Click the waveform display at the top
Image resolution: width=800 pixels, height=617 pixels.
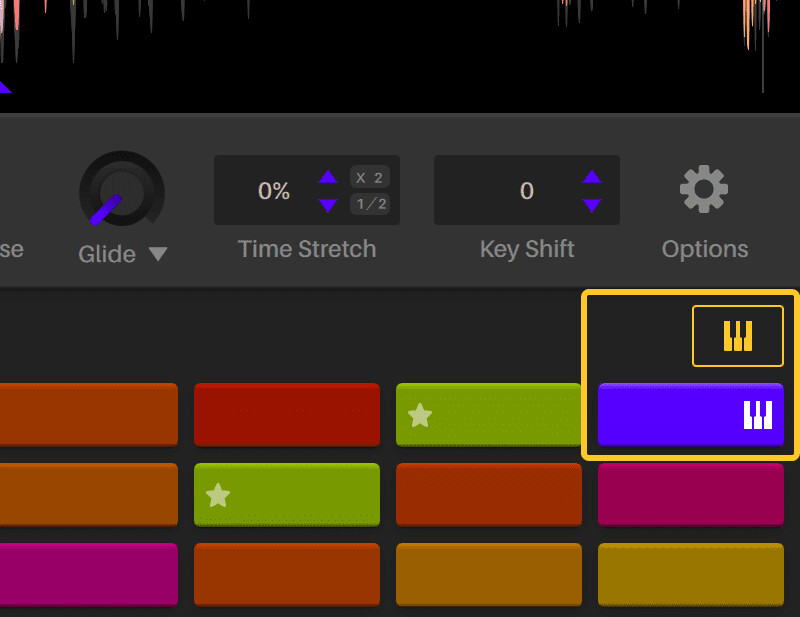(x=400, y=50)
